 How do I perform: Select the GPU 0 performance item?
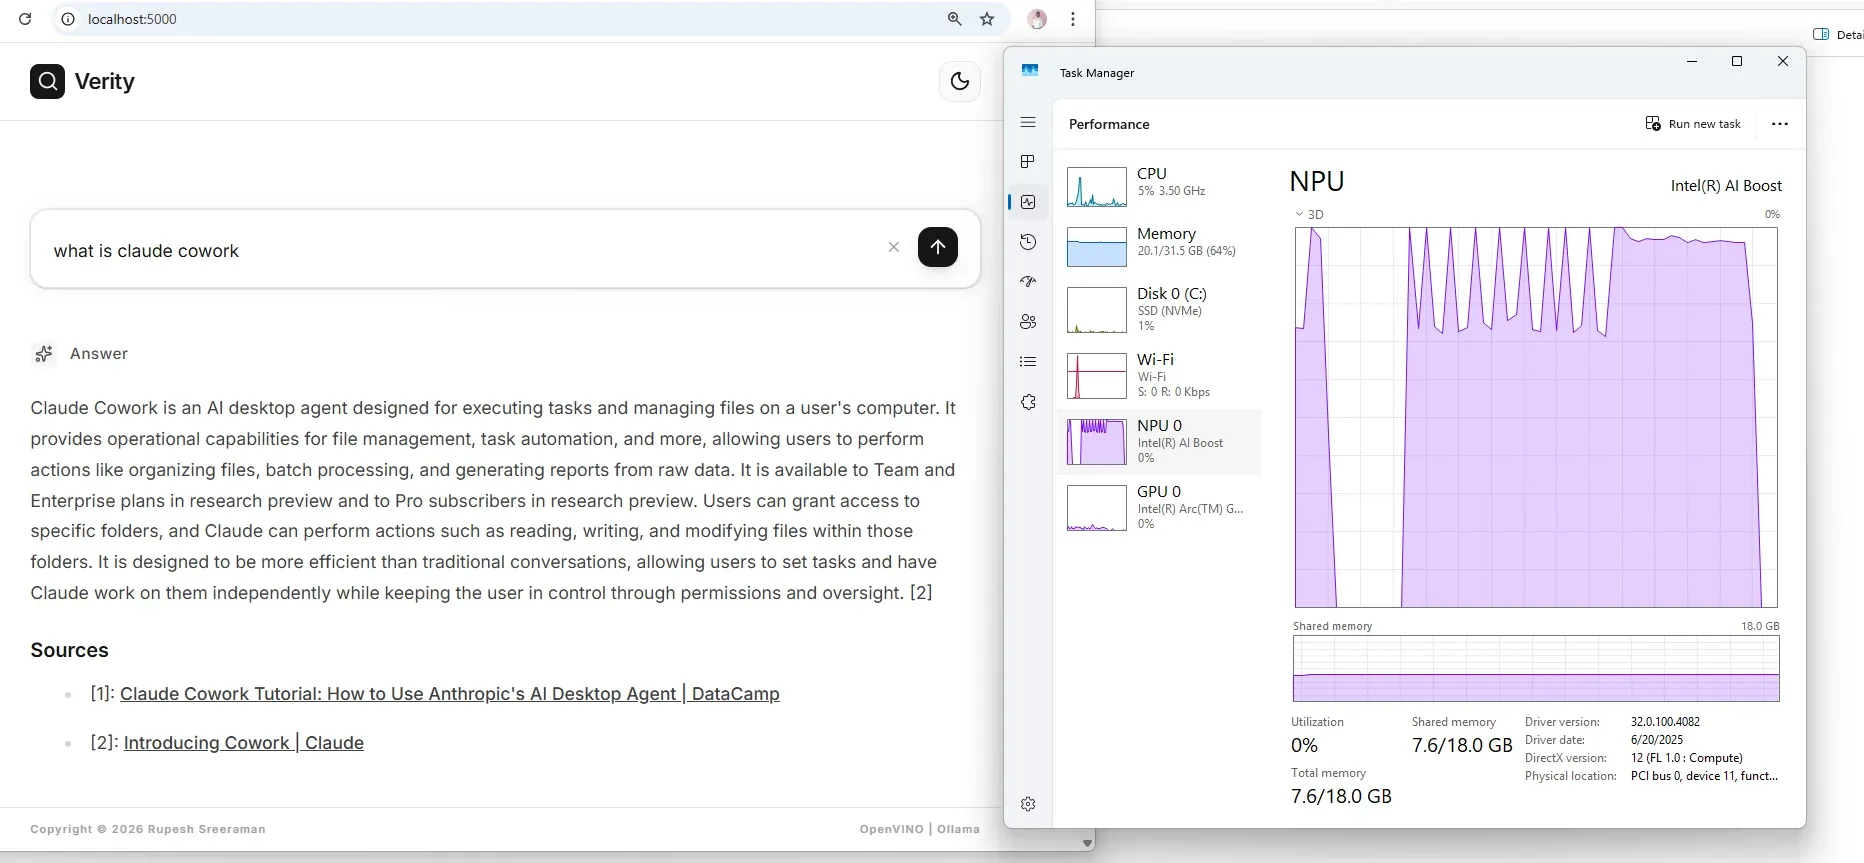tap(1159, 507)
